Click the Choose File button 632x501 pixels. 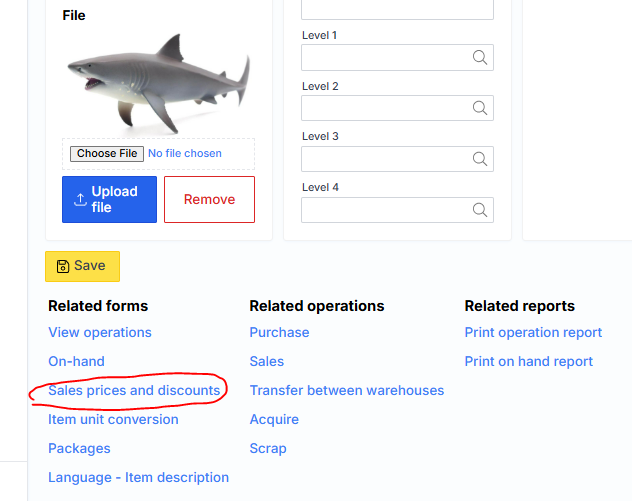[x=107, y=154]
